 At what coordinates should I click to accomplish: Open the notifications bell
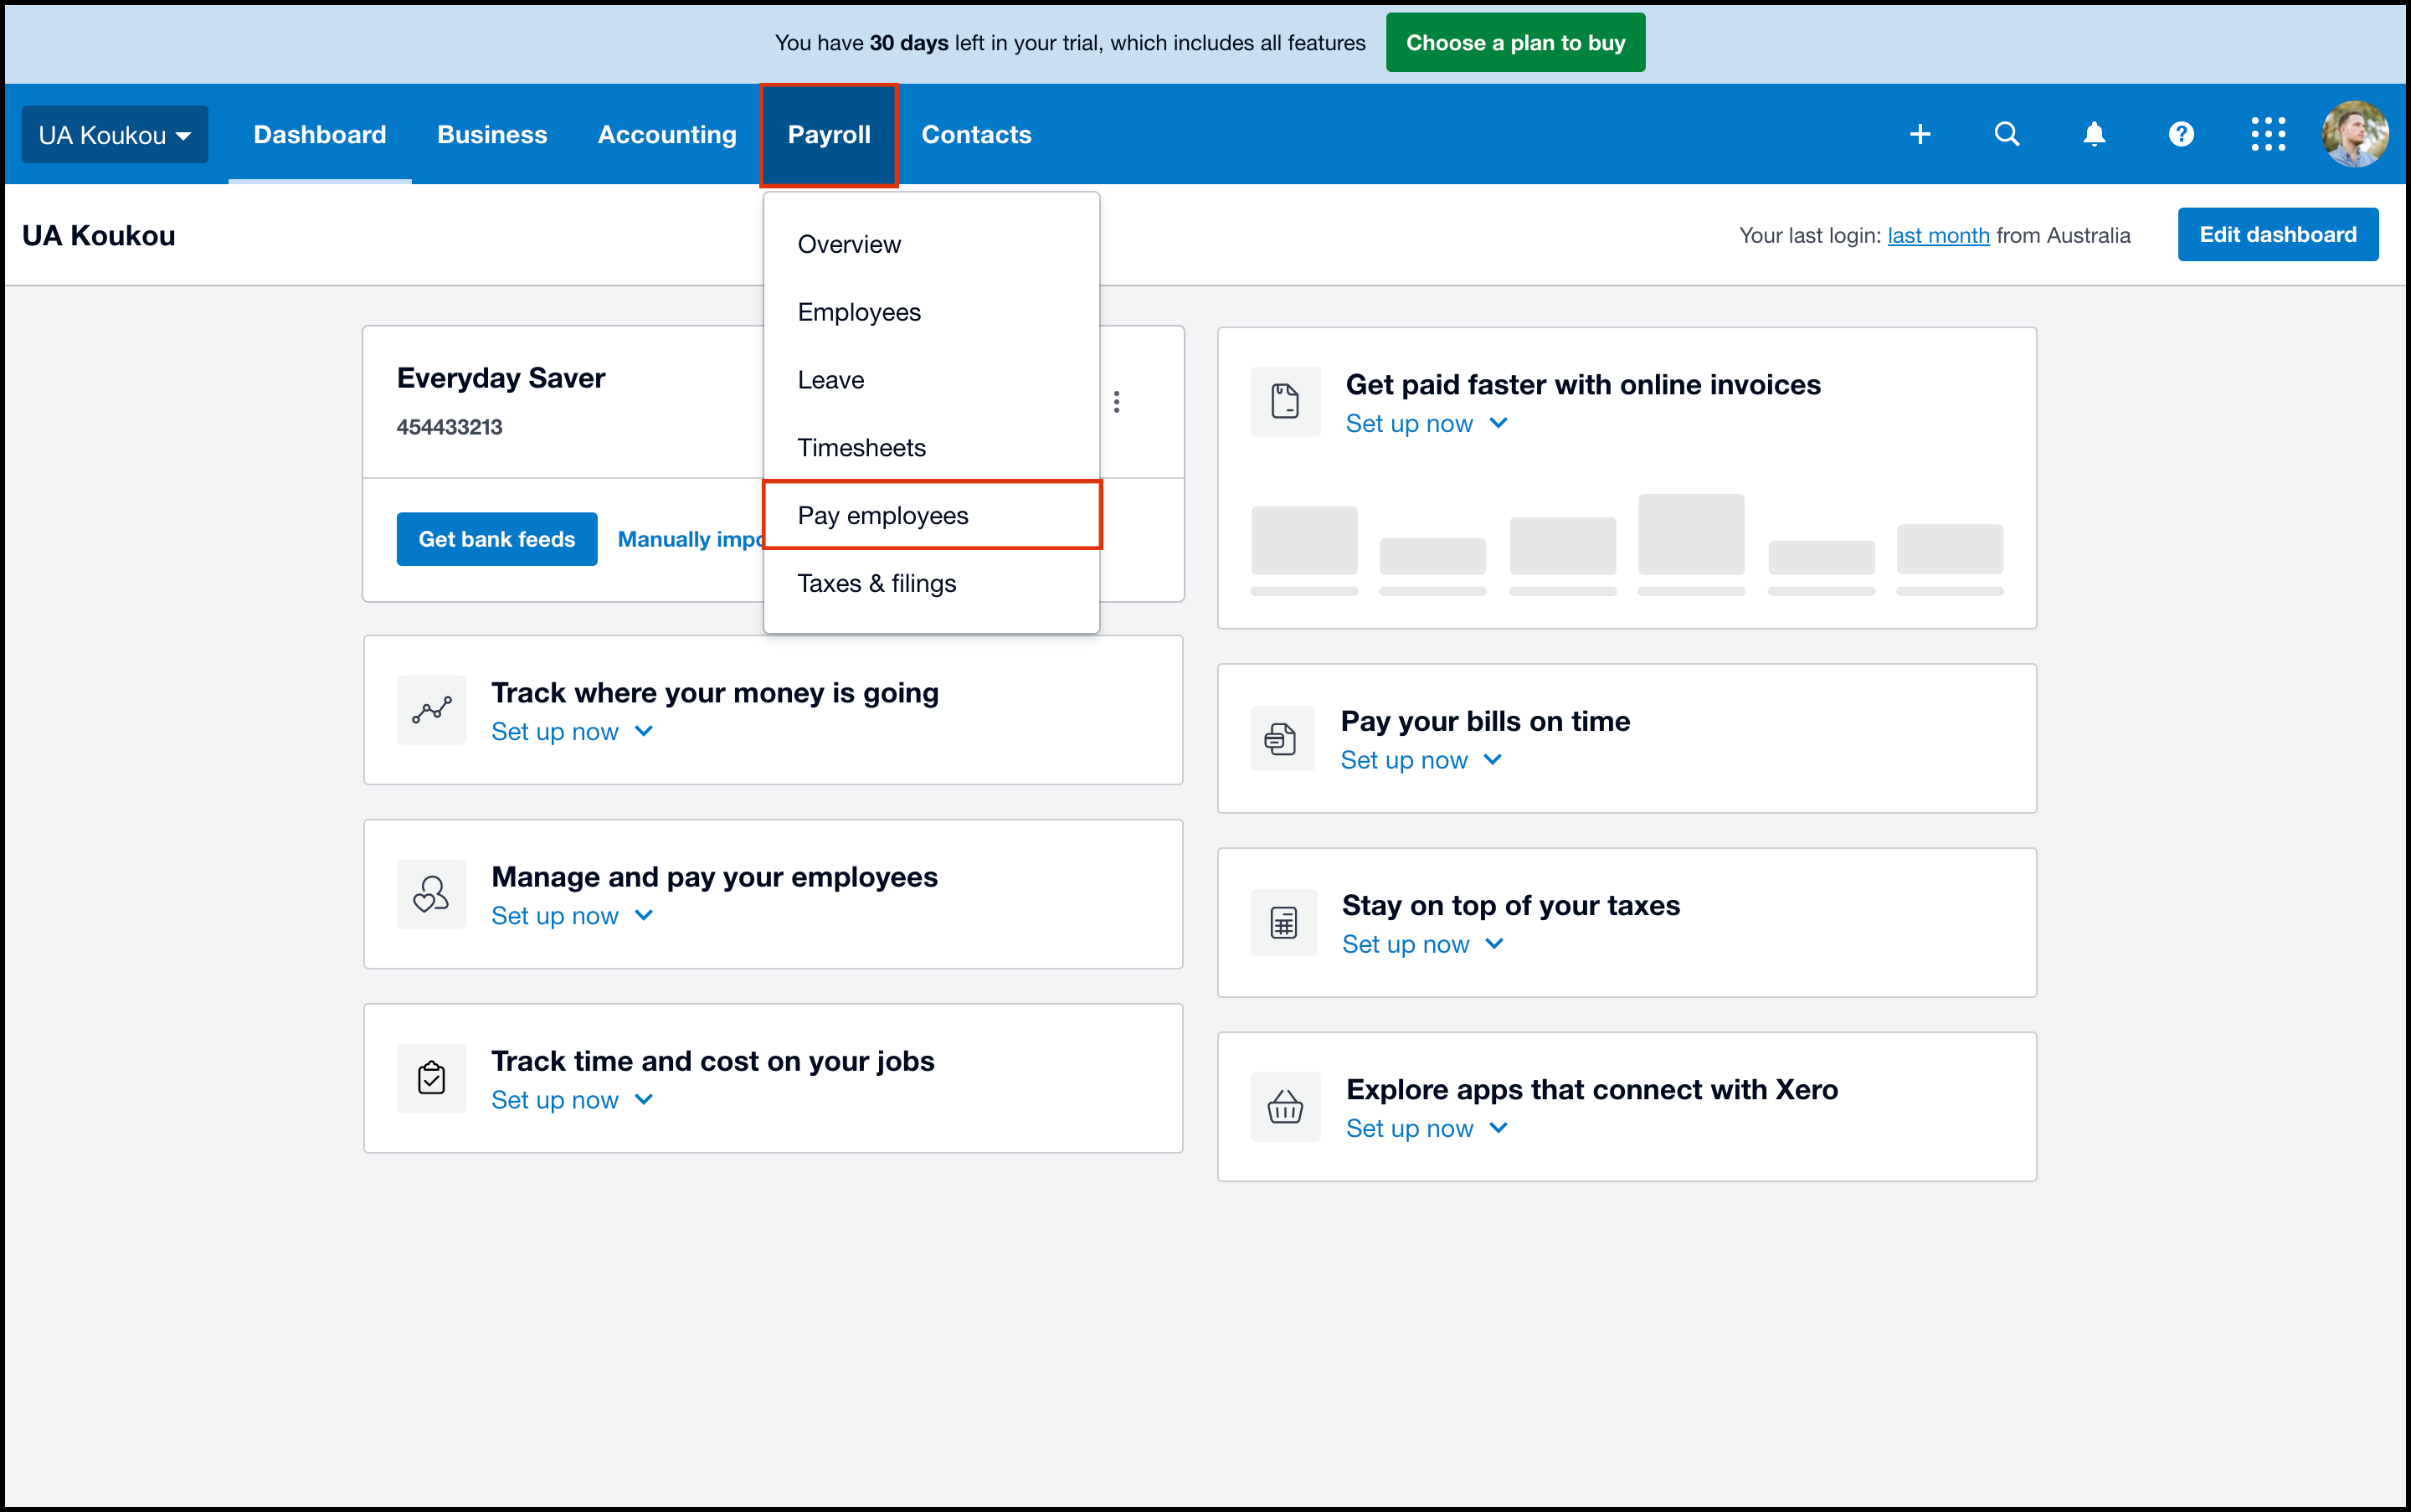point(2093,134)
